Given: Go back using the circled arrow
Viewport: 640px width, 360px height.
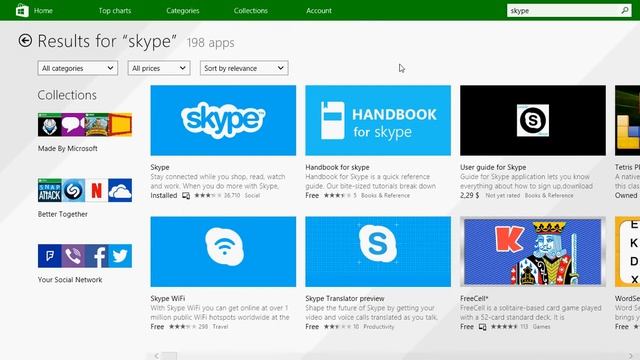Looking at the screenshot, I should tap(25, 40).
